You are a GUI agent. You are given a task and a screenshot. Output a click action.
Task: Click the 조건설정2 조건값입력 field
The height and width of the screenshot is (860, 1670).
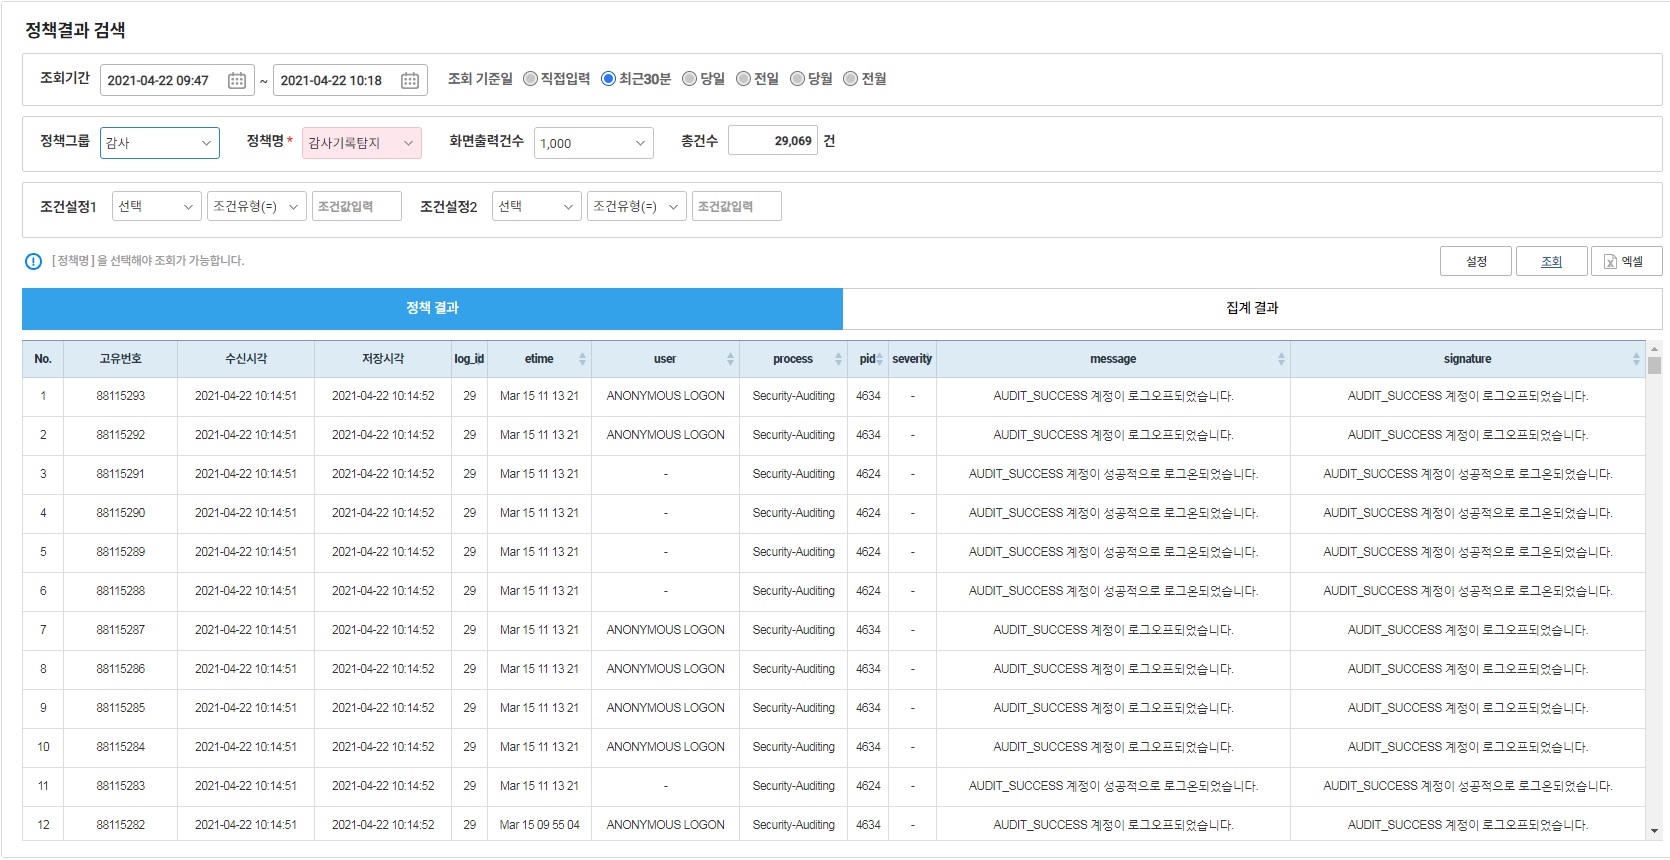point(737,206)
